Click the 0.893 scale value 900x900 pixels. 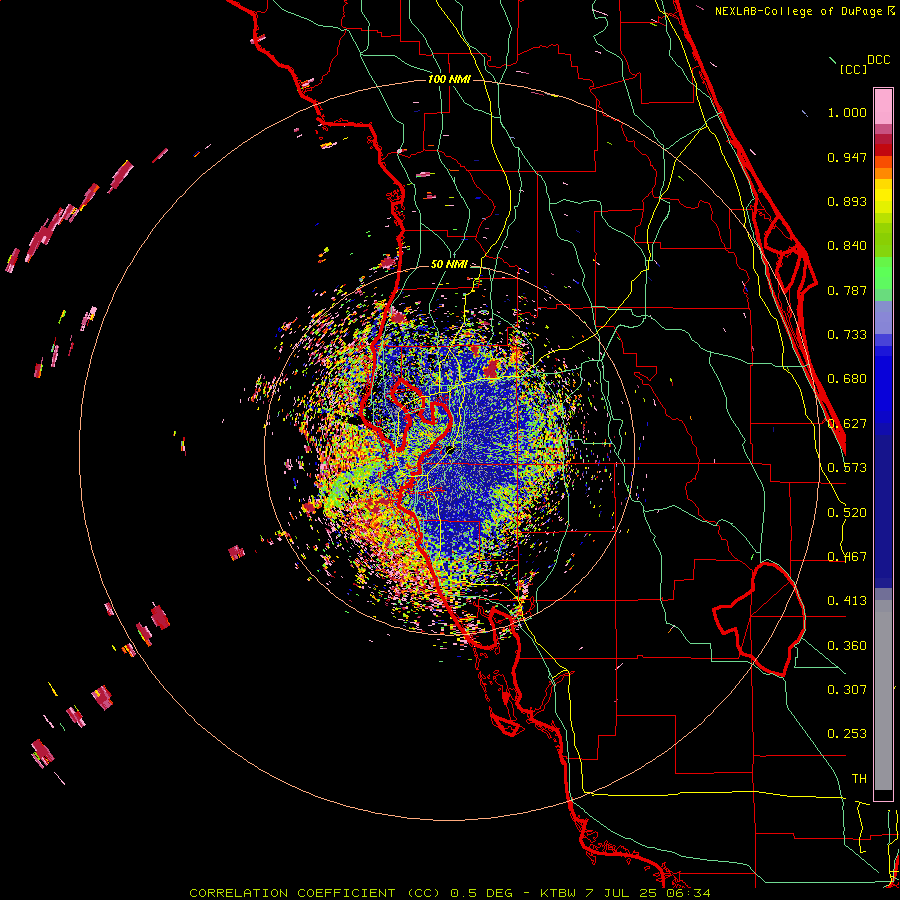847,201
